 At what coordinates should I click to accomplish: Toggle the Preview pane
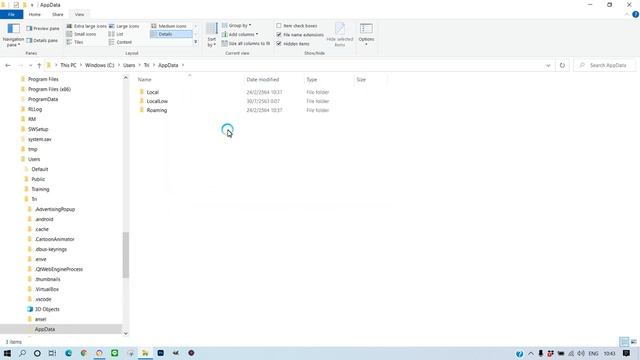point(43,29)
